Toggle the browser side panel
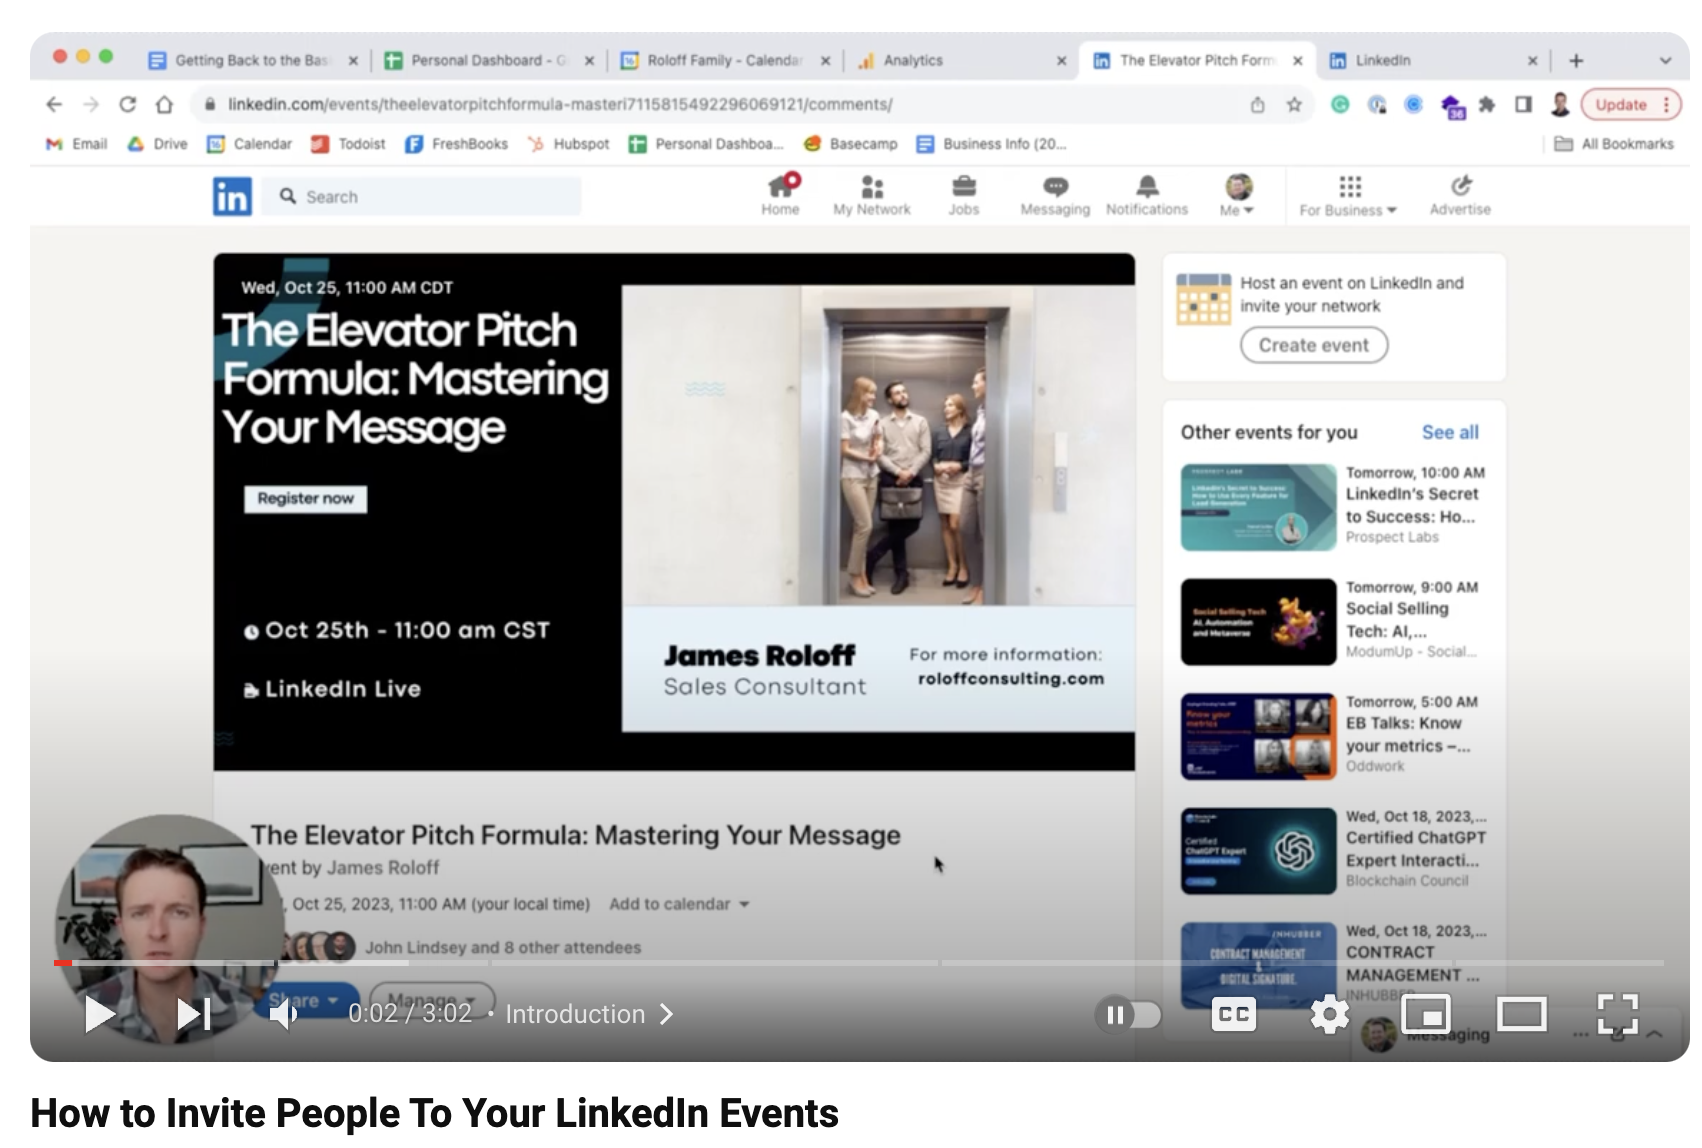Viewport: 1702px width, 1148px height. (1523, 104)
